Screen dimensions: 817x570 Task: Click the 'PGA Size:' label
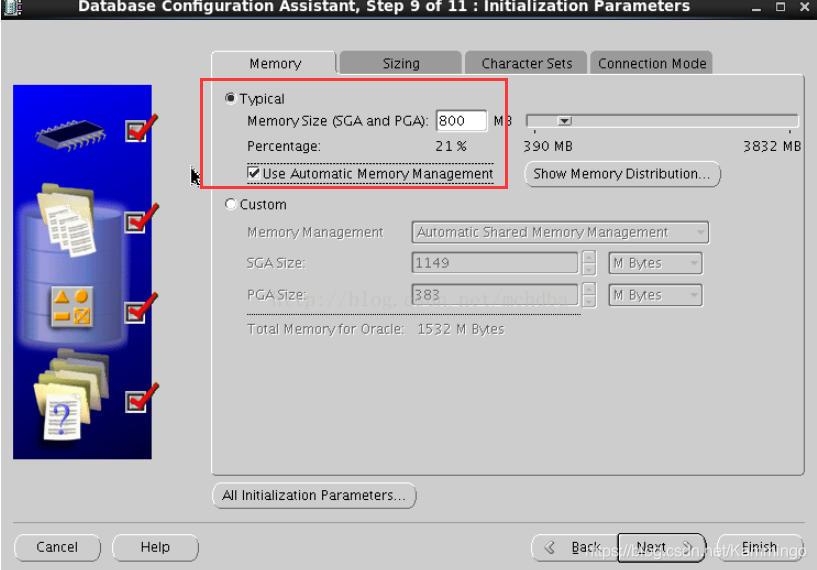point(277,295)
